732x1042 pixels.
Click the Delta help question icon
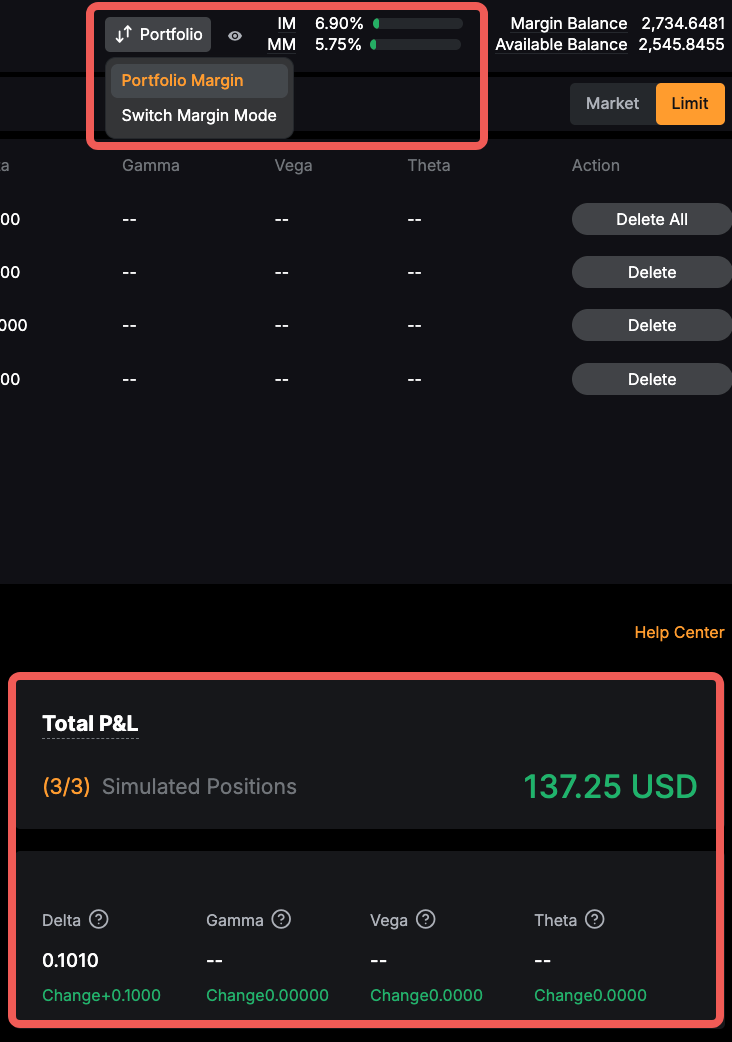(99, 920)
